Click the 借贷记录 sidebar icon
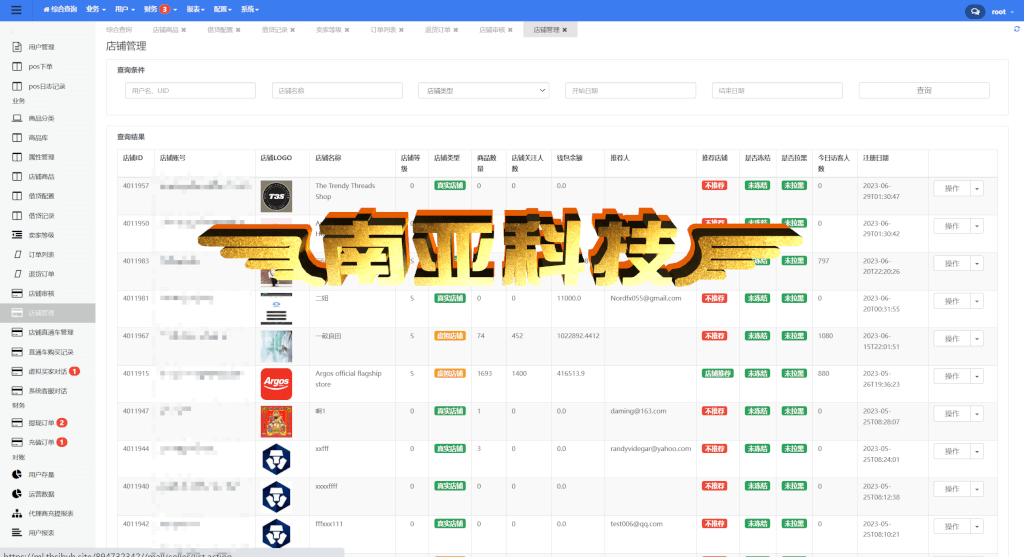Image resolution: width=1024 pixels, height=557 pixels. (17, 215)
